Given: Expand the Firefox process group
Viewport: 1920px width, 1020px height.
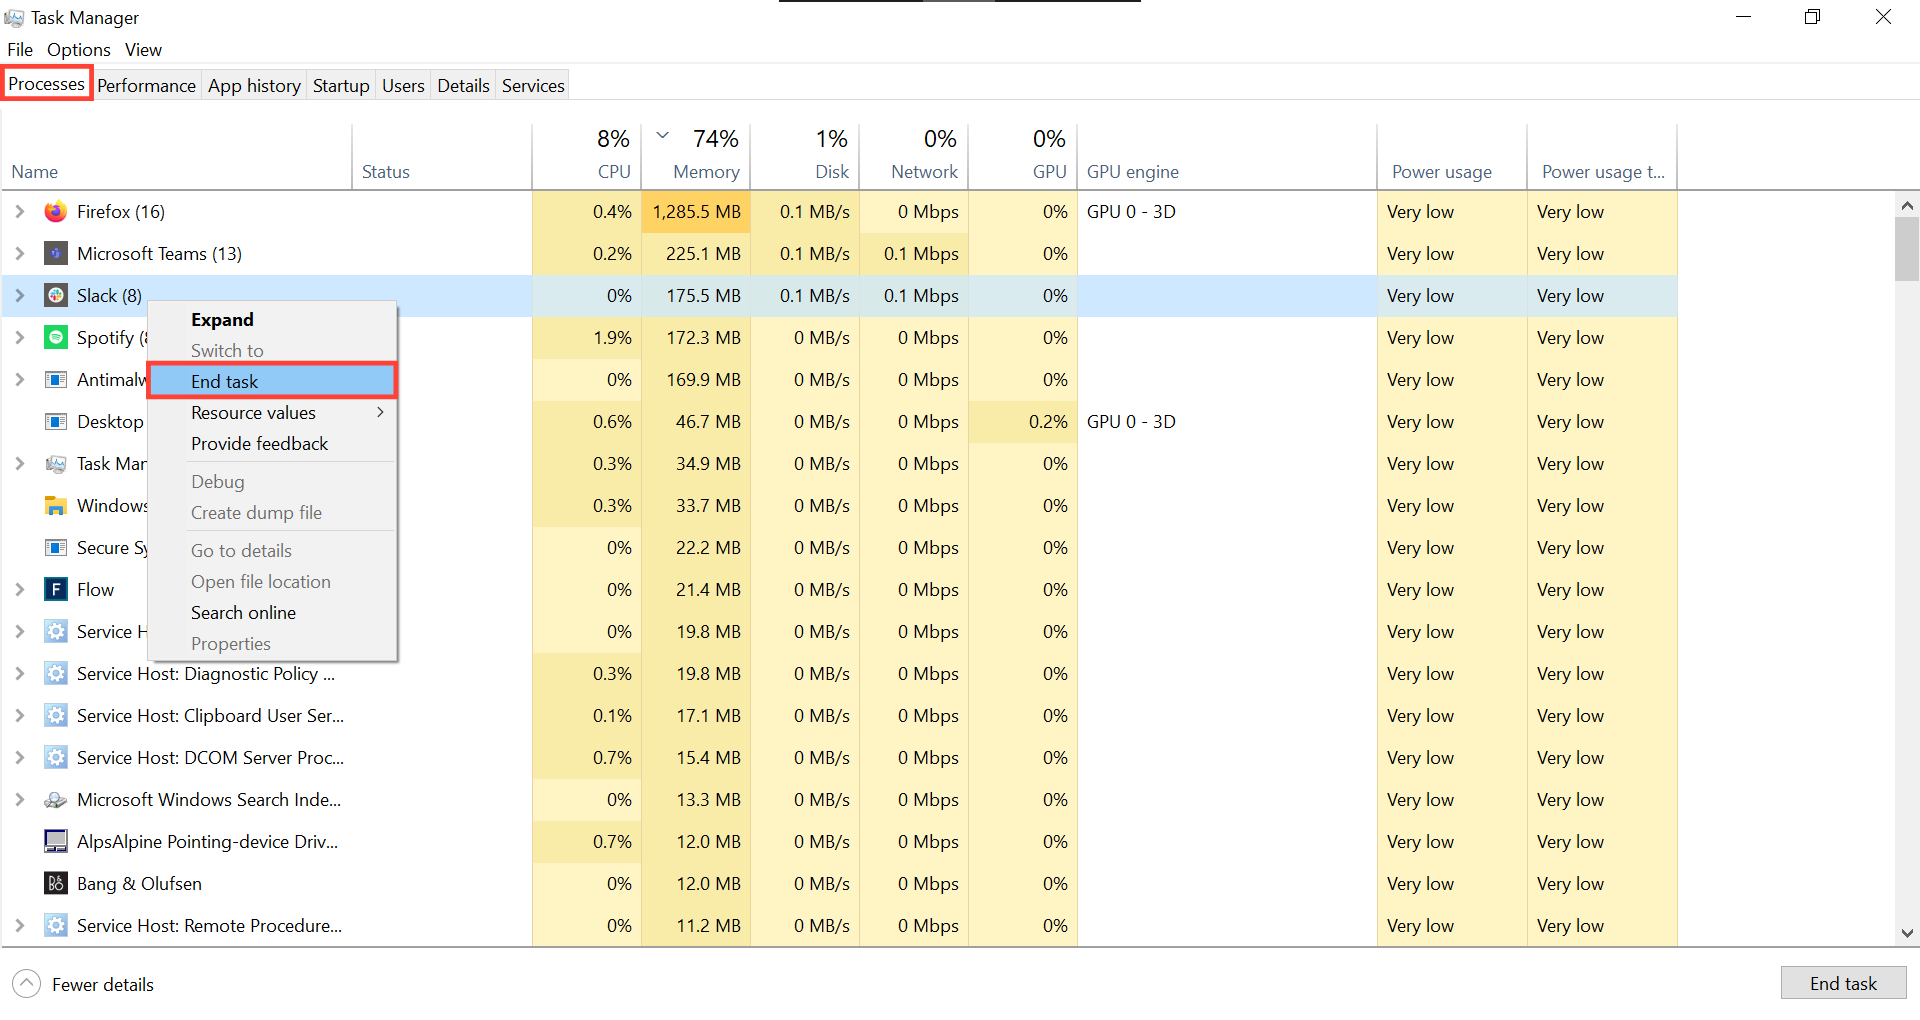Looking at the screenshot, I should 19,211.
